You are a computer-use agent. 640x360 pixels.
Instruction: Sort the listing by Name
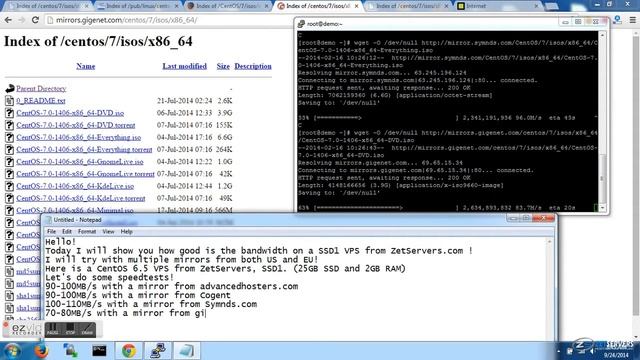86,66
